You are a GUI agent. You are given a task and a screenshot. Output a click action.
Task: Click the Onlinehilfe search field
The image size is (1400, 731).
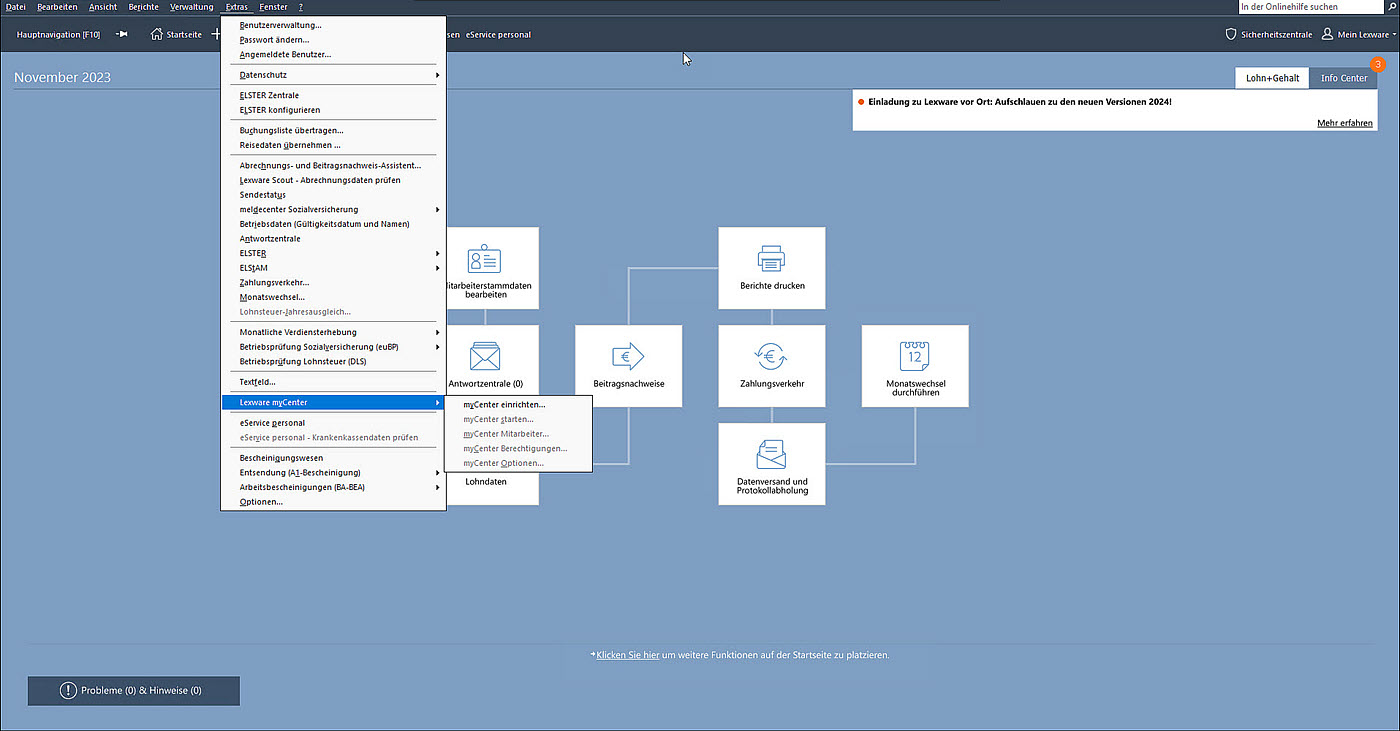1310,7
